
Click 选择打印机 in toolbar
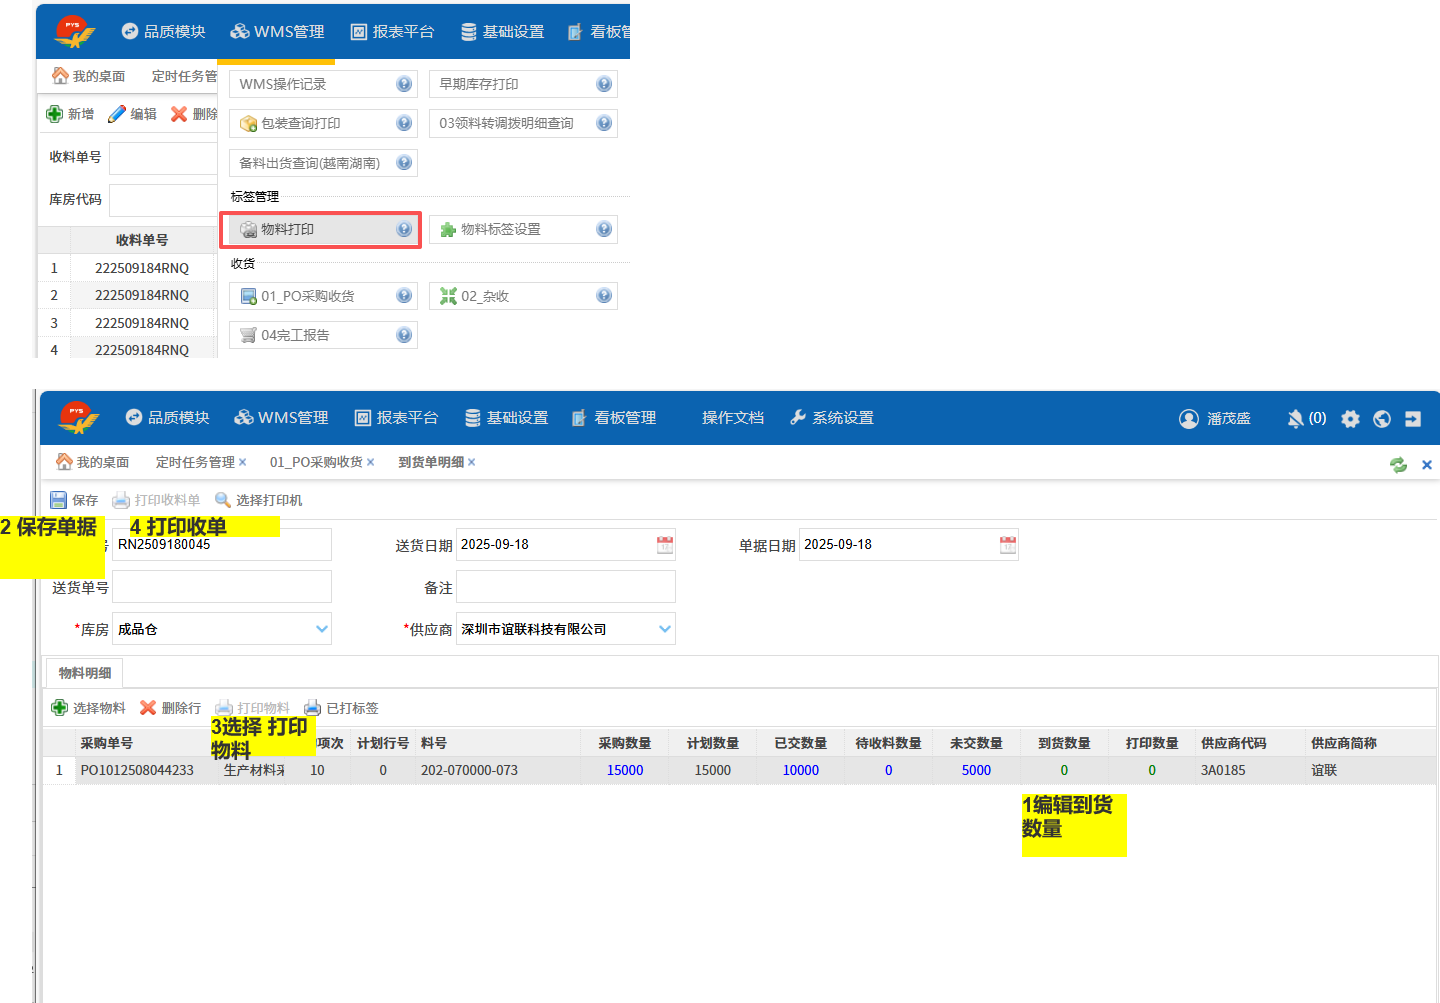[259, 500]
